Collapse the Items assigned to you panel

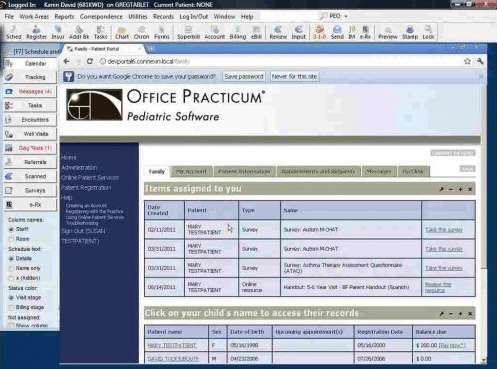(451, 189)
